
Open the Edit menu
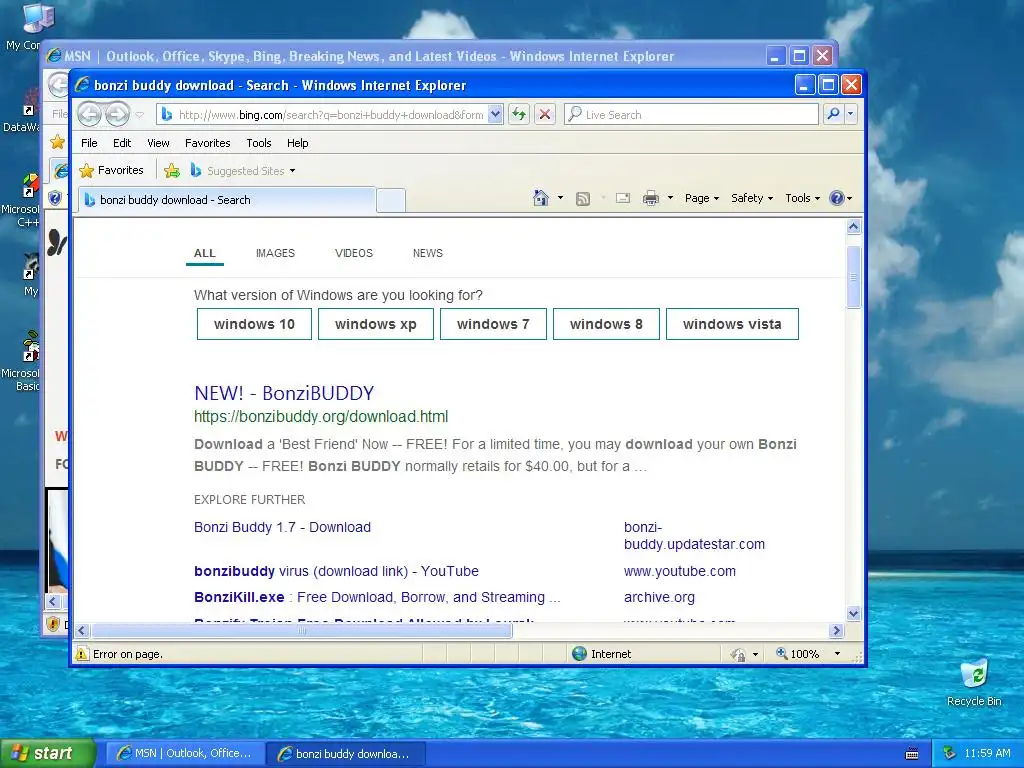pyautogui.click(x=121, y=143)
